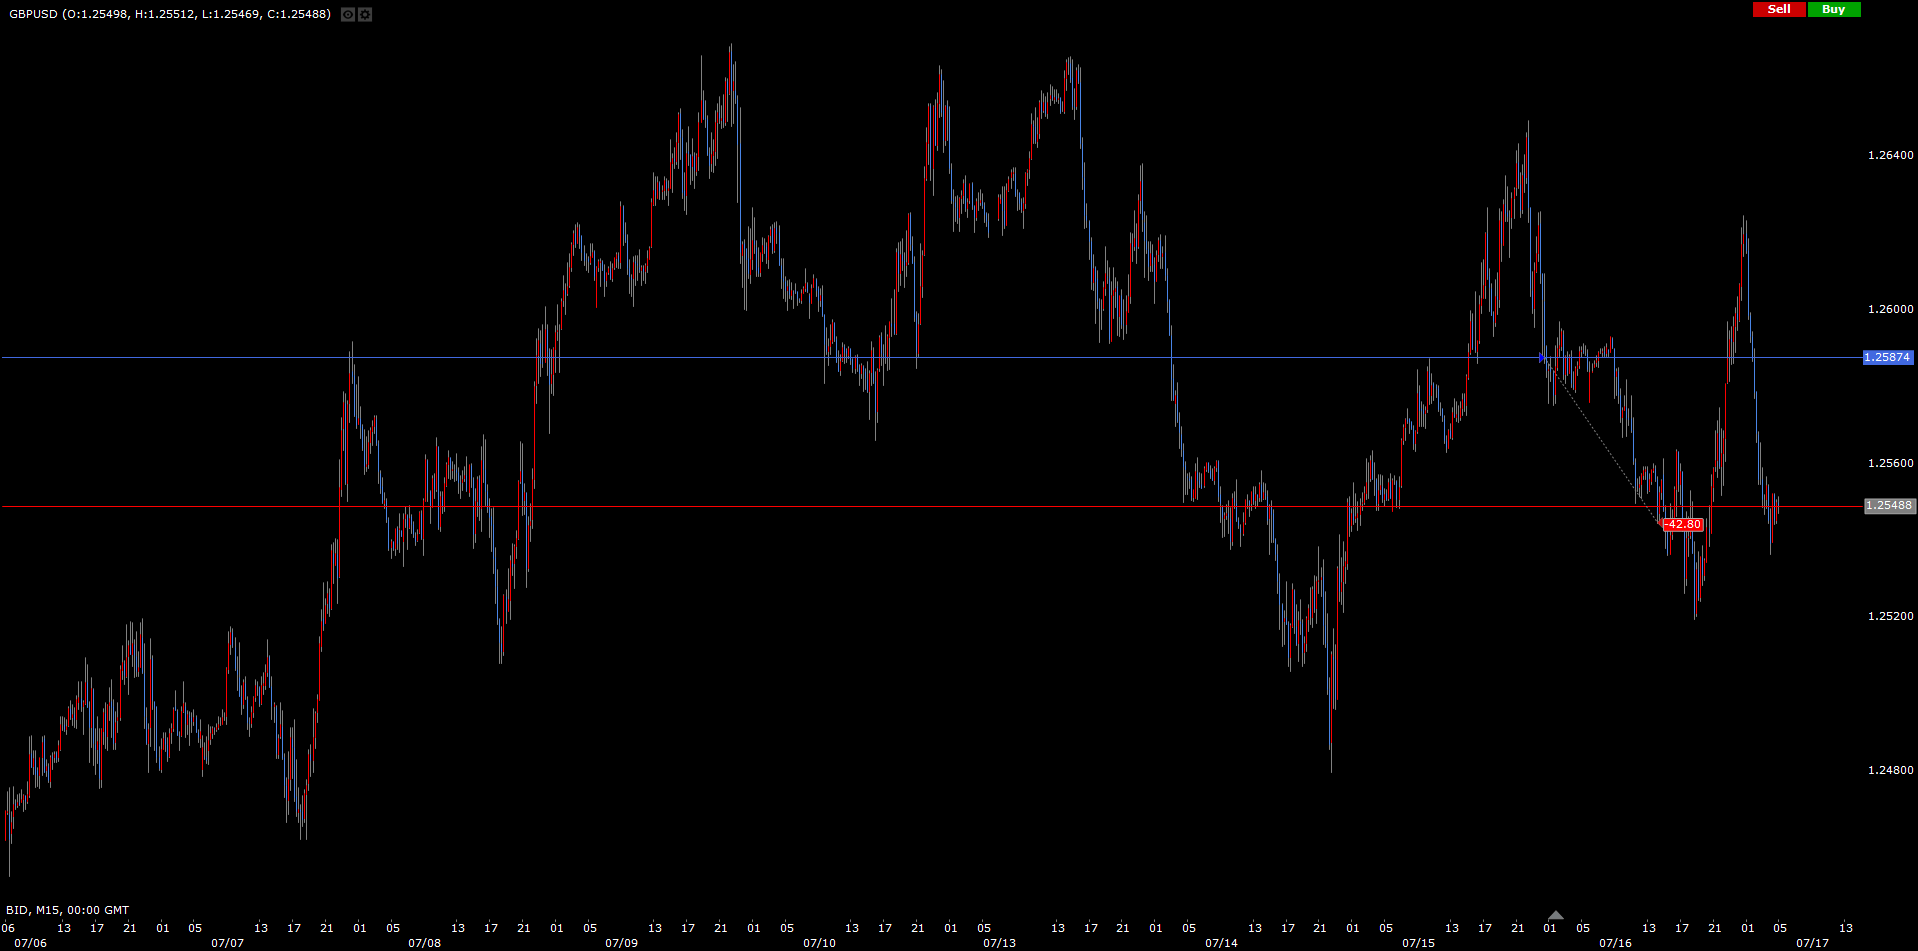1918x951 pixels.
Task: Toggle the eye visibility icon beside GBPUSD
Action: [x=348, y=14]
